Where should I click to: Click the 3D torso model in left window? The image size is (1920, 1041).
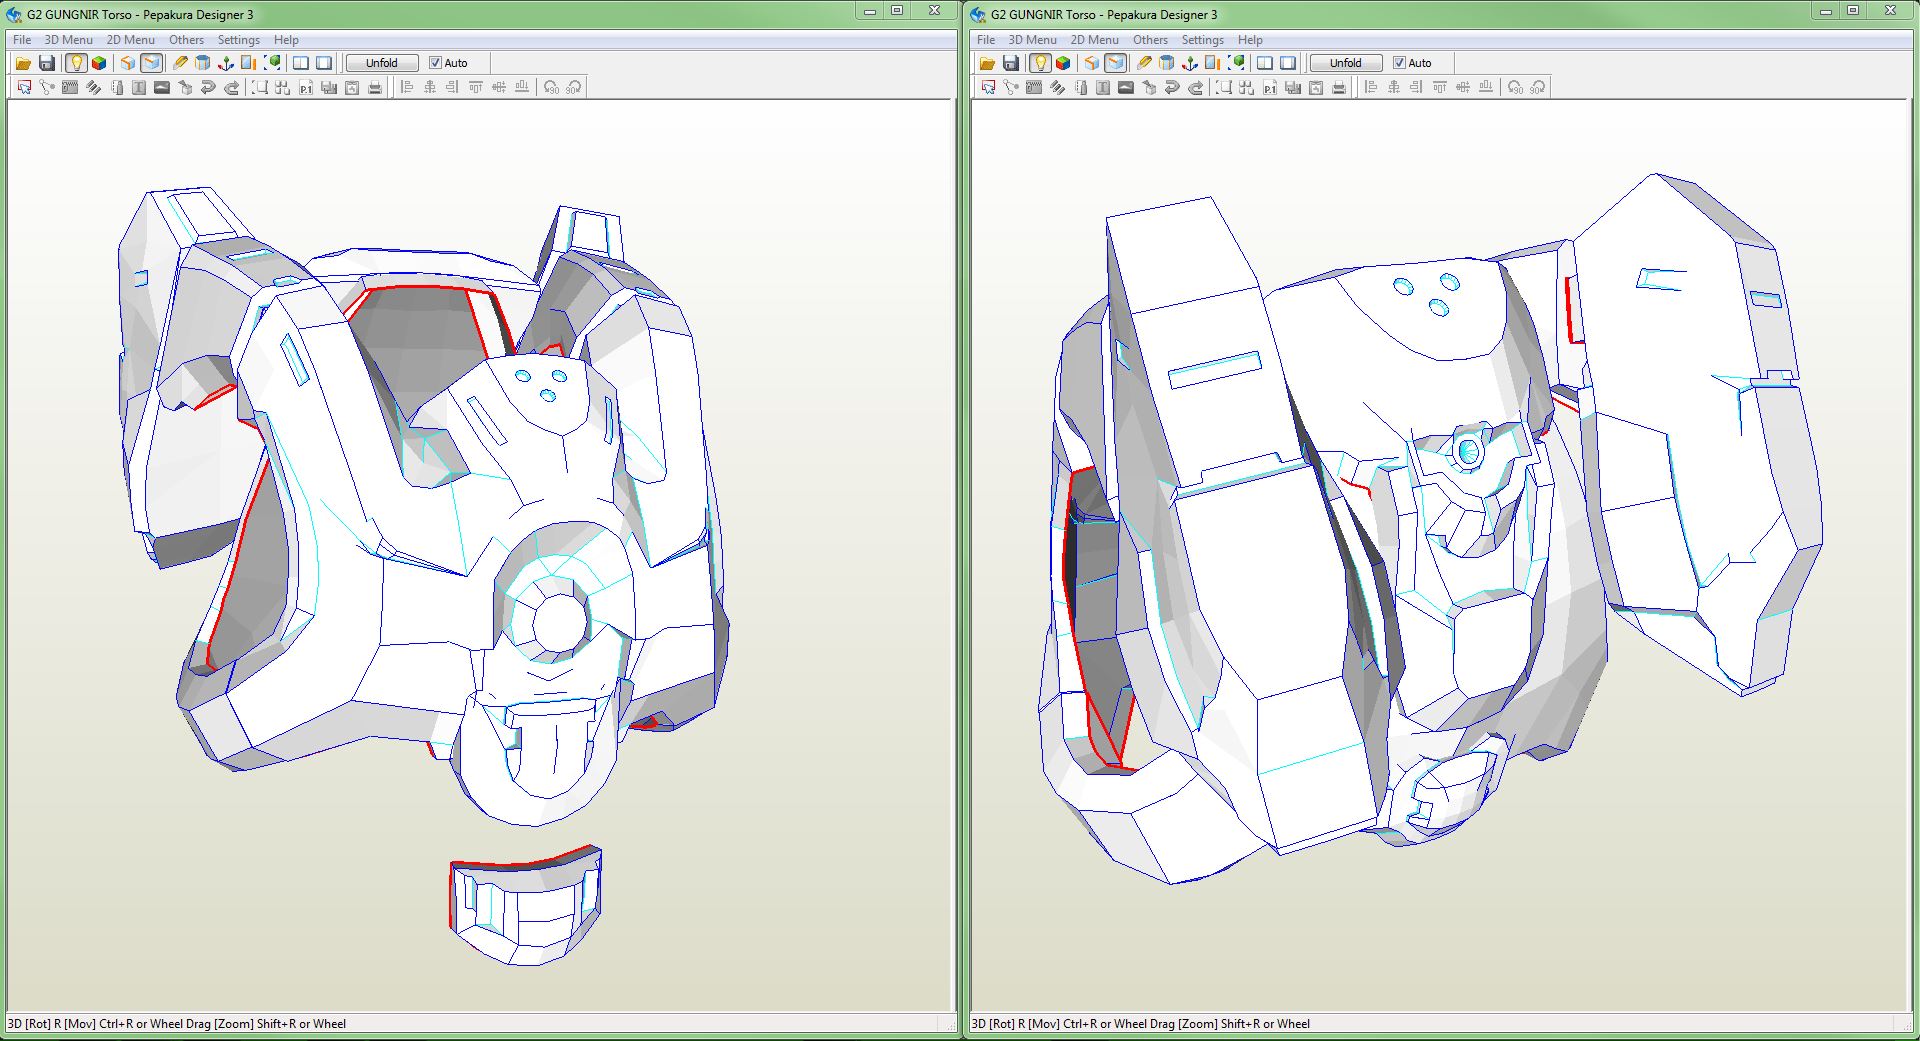pos(423,505)
